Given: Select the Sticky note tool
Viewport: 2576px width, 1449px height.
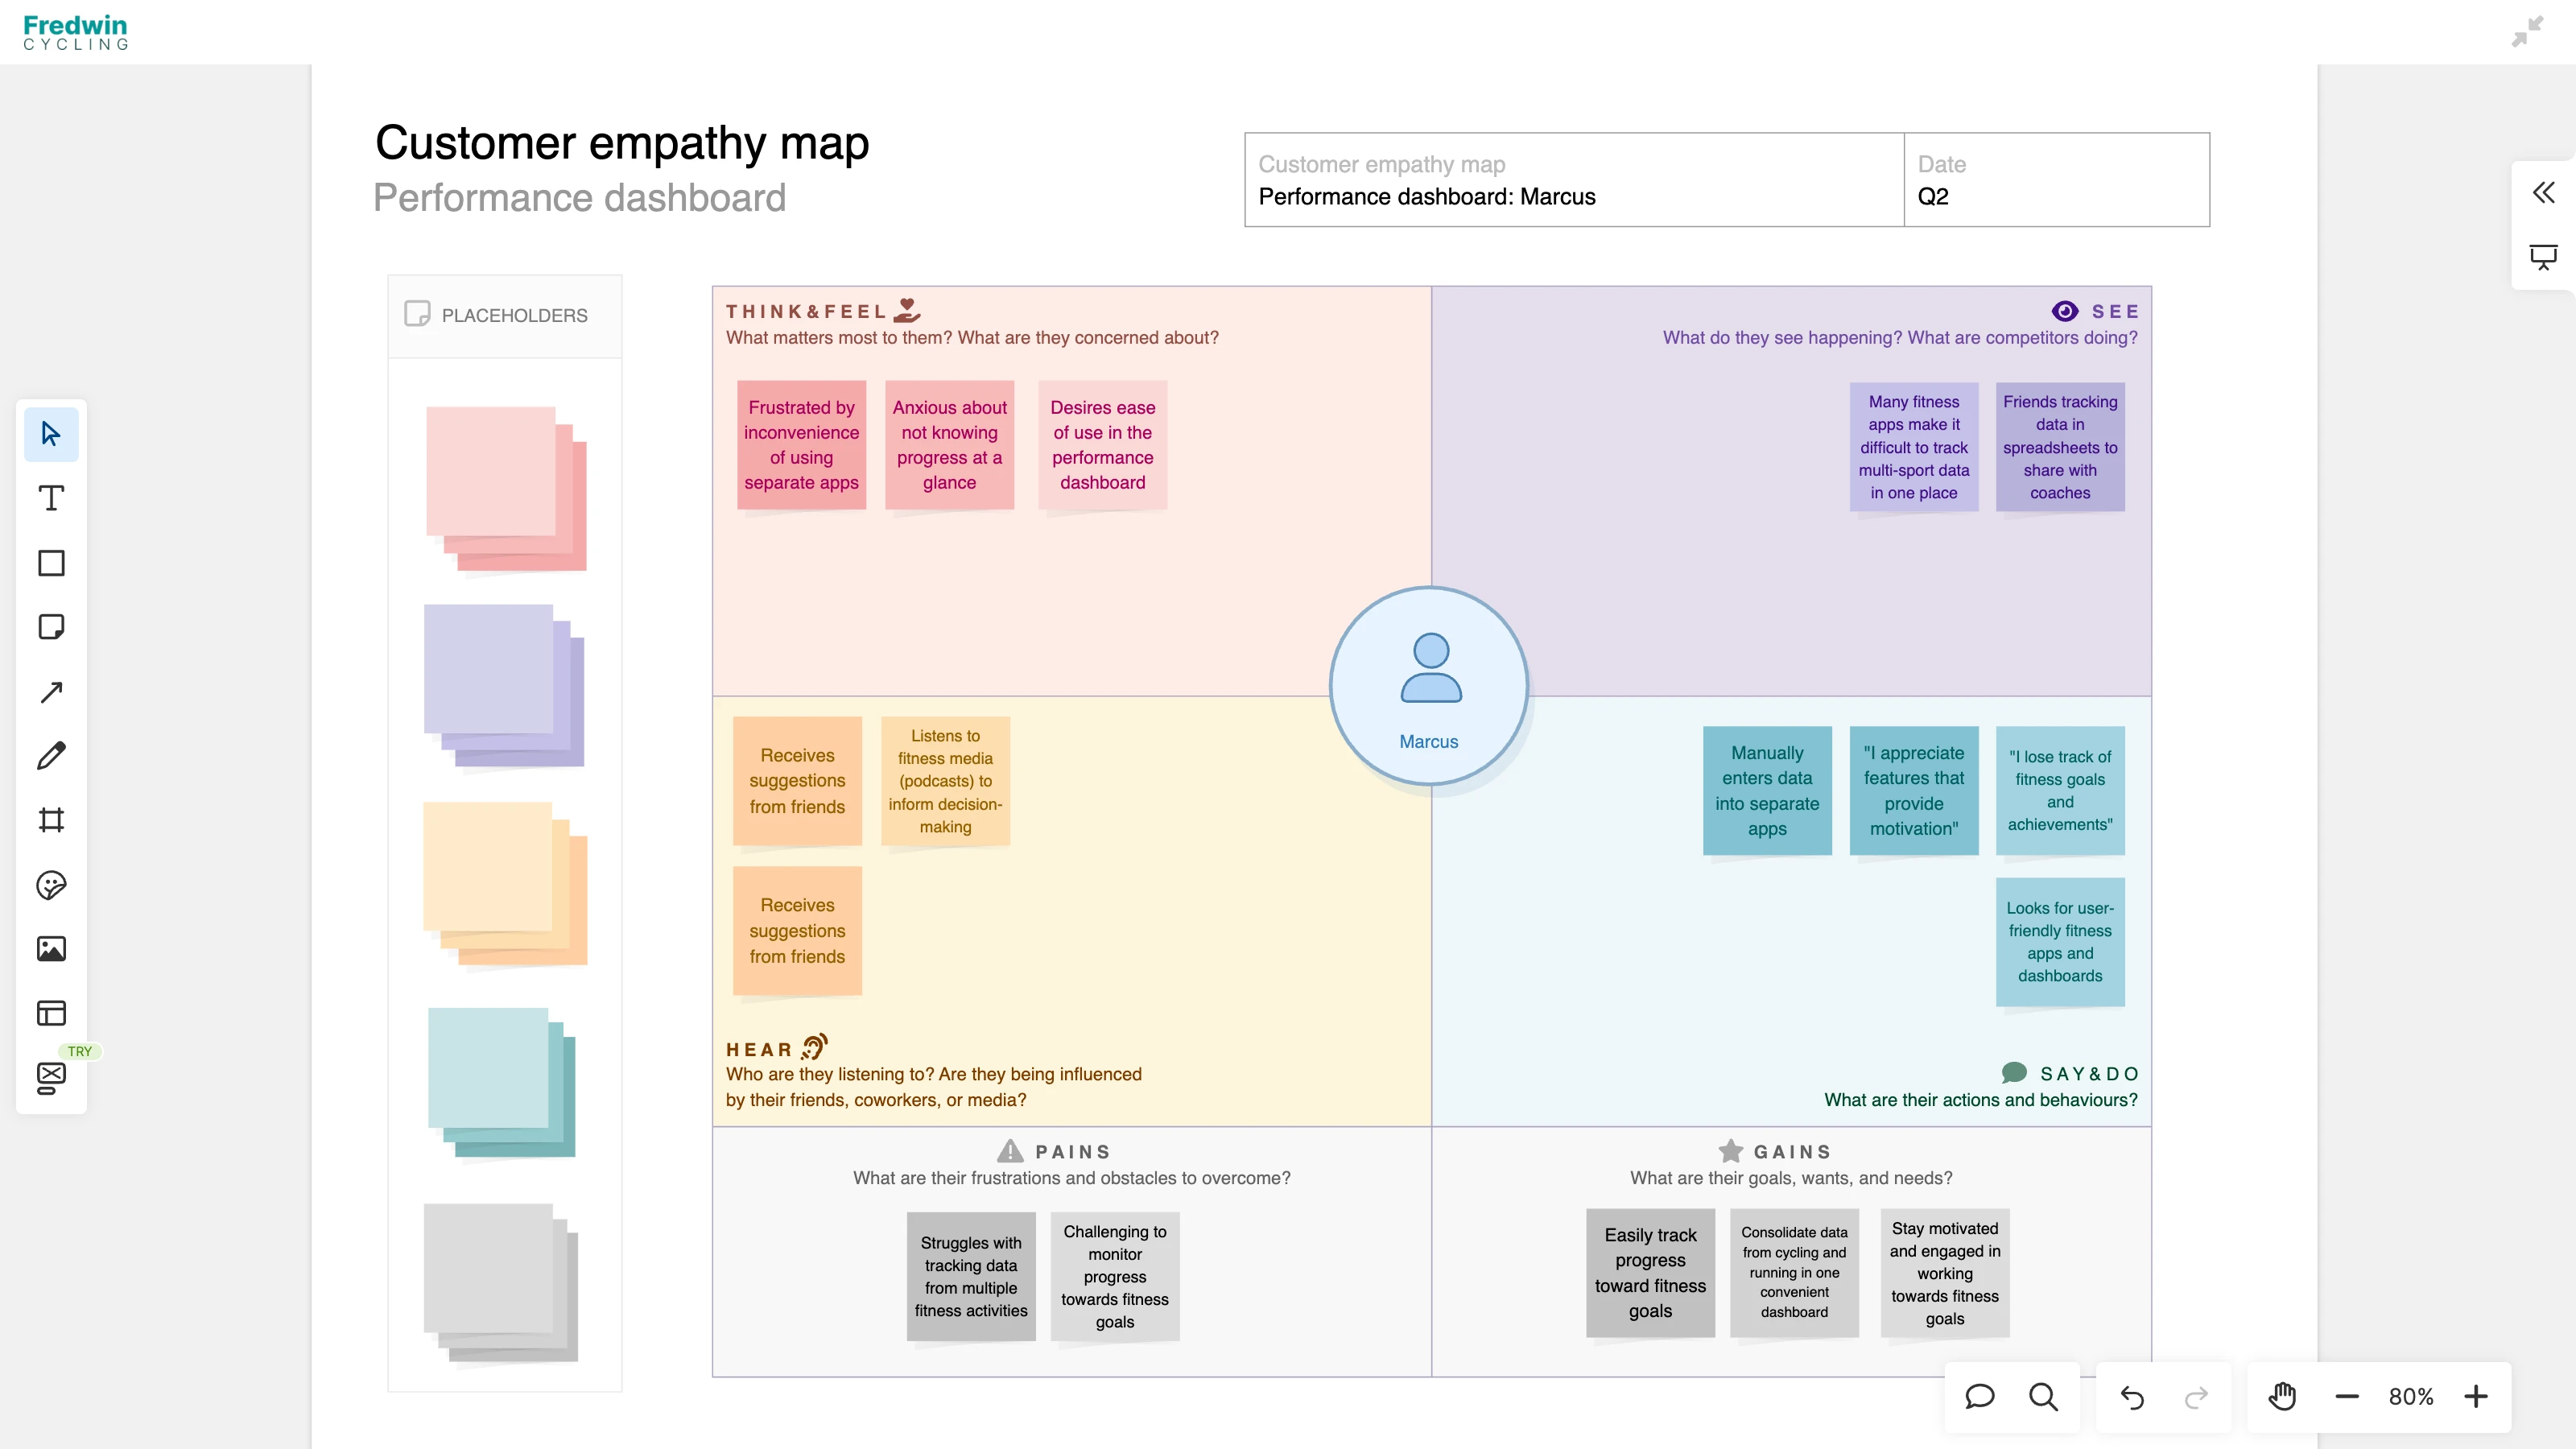Looking at the screenshot, I should [51, 627].
